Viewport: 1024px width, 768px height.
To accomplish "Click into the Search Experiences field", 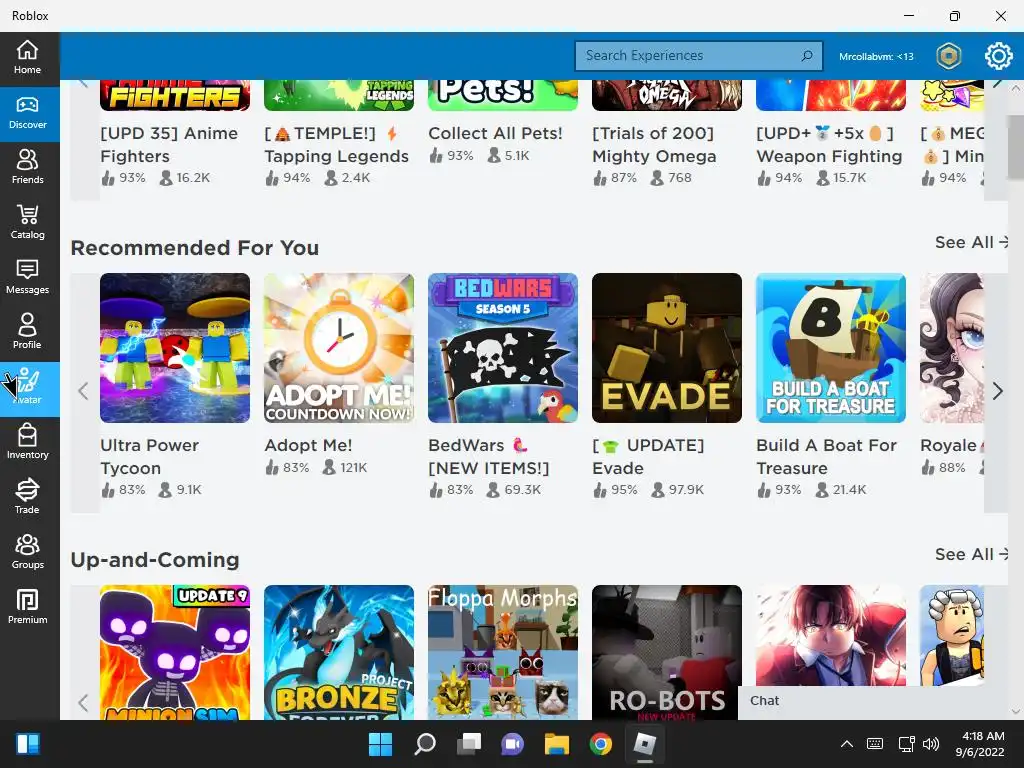I will 698,56.
